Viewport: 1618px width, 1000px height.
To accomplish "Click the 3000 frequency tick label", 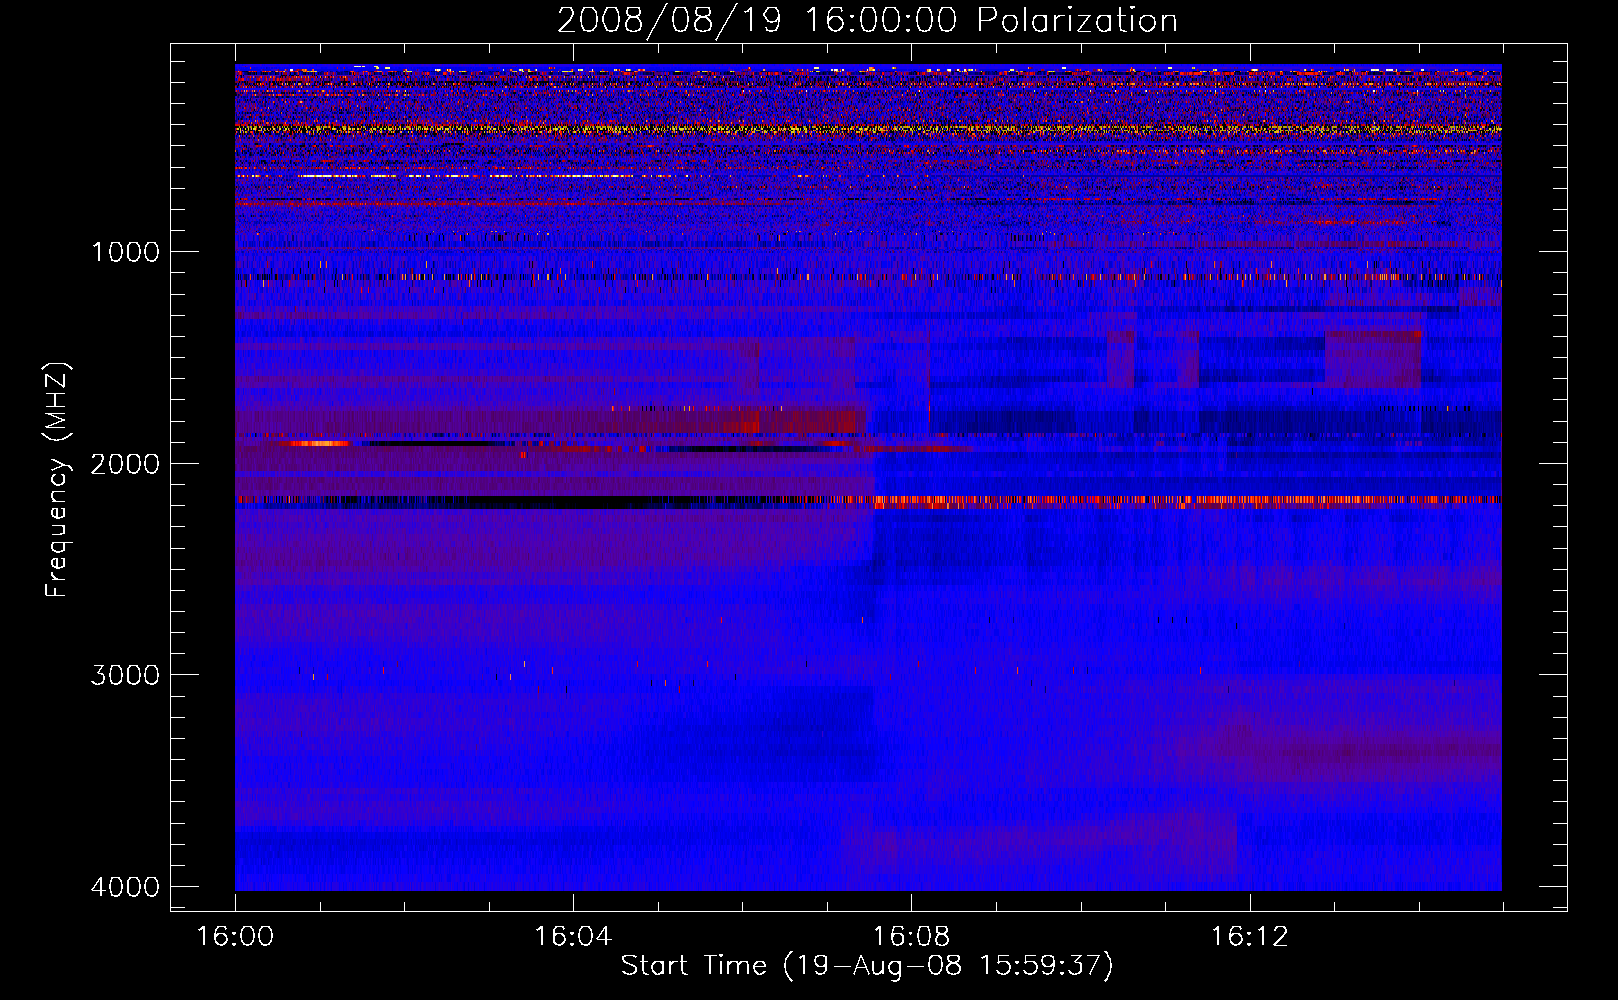I will pos(125,675).
